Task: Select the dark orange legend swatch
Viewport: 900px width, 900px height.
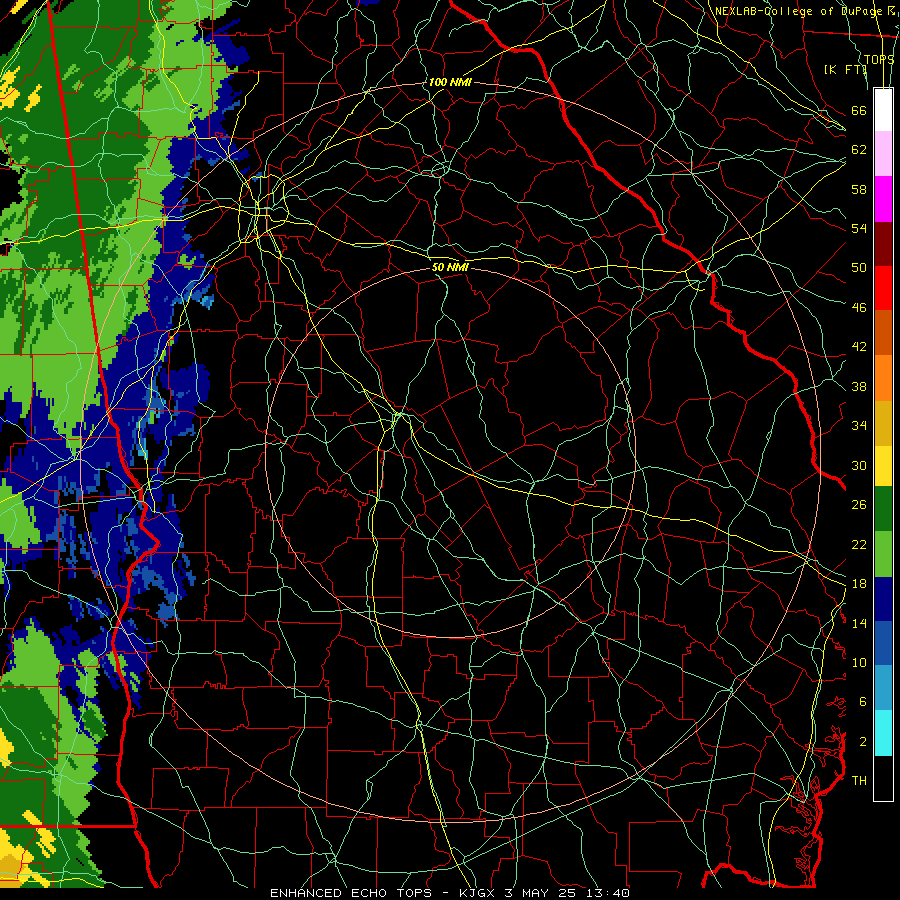Action: coord(883,332)
